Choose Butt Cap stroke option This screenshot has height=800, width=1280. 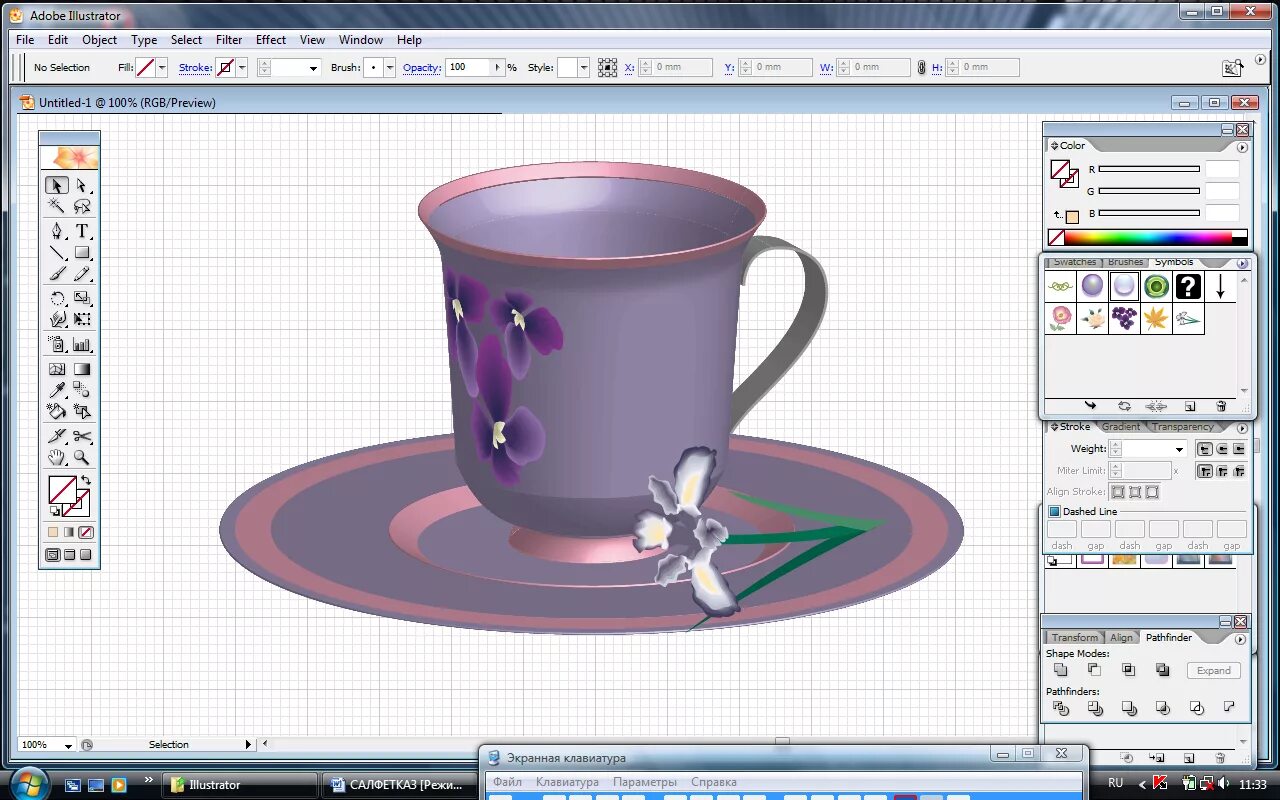tap(1205, 449)
